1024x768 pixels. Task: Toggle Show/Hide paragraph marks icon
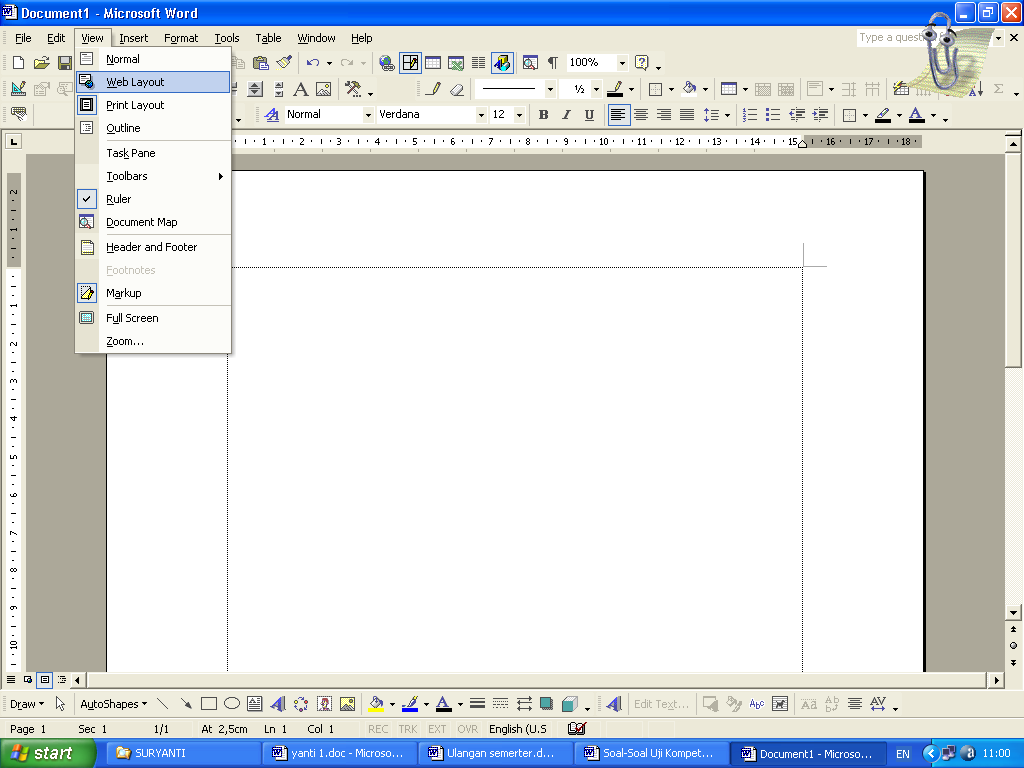coord(552,63)
